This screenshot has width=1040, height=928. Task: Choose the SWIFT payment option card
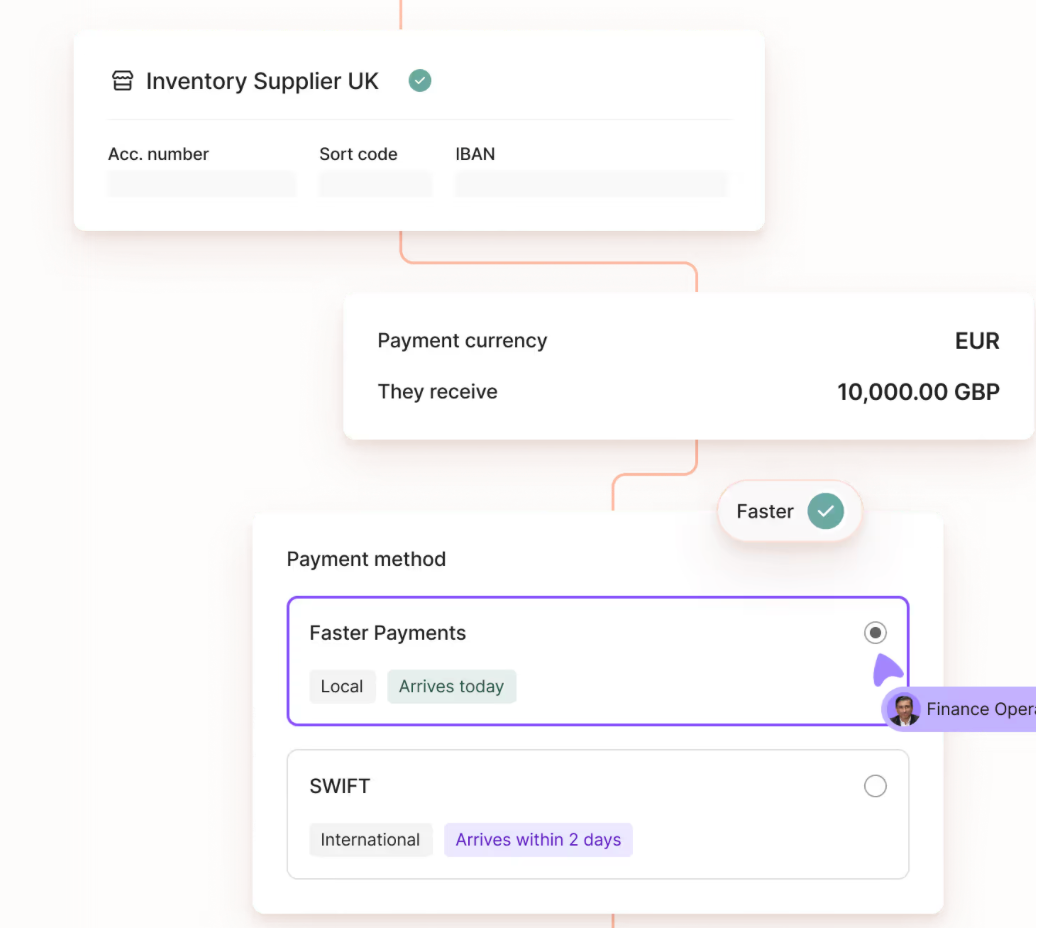(x=598, y=815)
